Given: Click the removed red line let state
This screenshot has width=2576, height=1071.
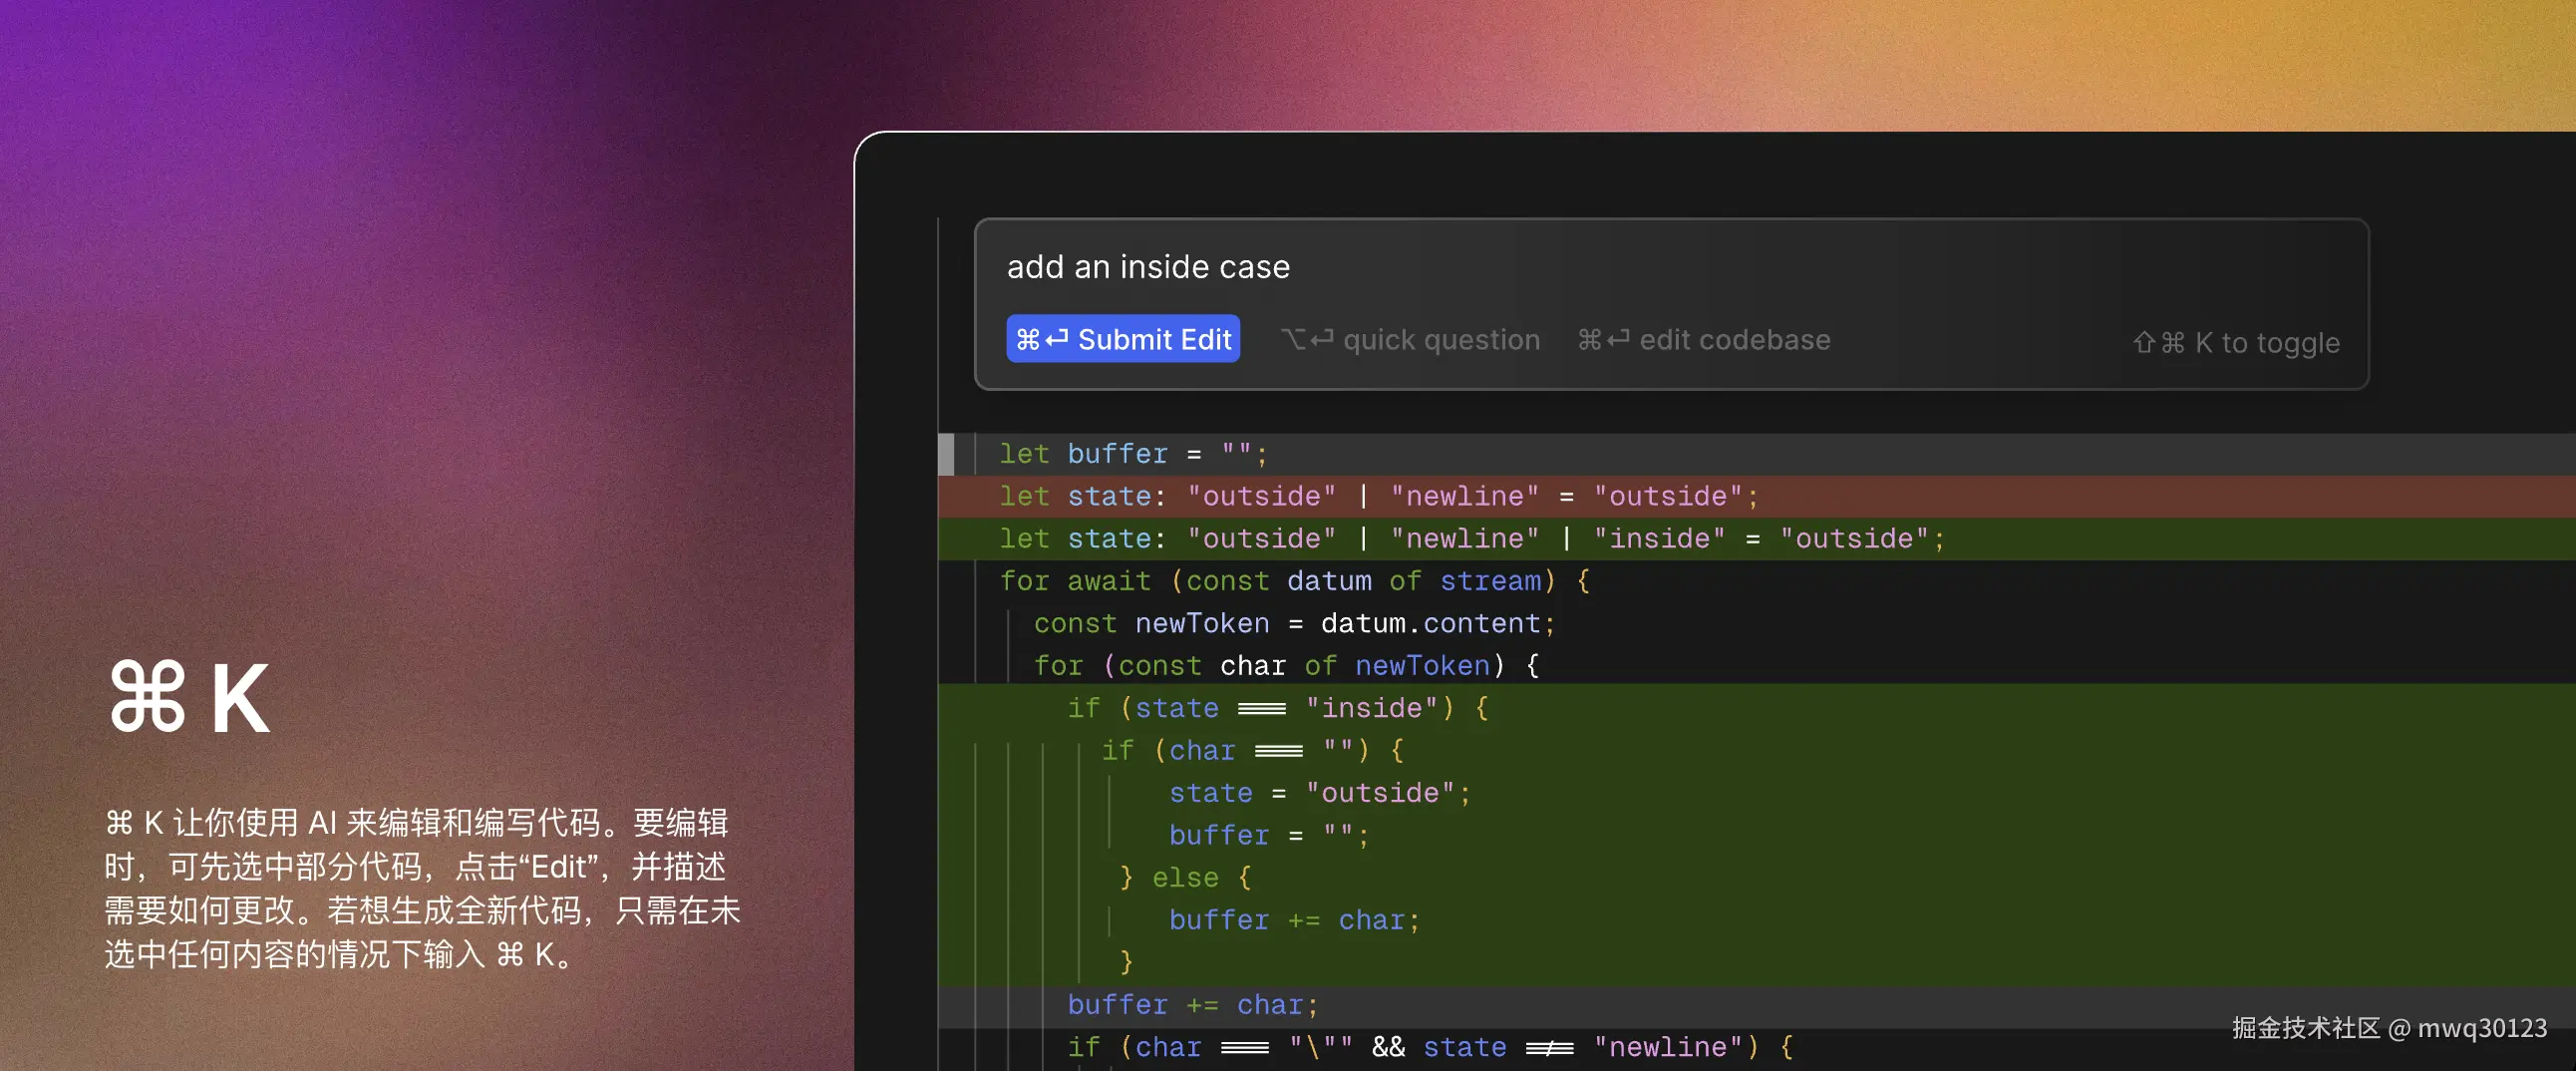Looking at the screenshot, I should tap(1756, 496).
